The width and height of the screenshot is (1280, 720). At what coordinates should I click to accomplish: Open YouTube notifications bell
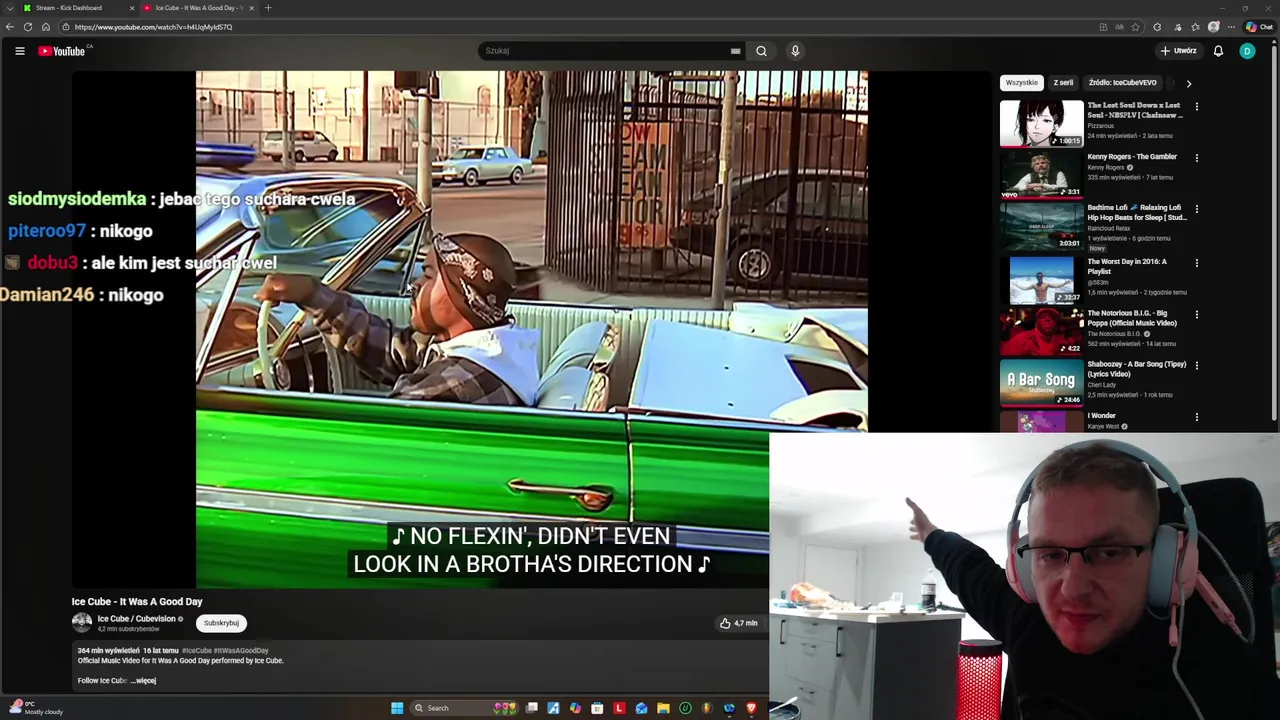tap(1218, 51)
